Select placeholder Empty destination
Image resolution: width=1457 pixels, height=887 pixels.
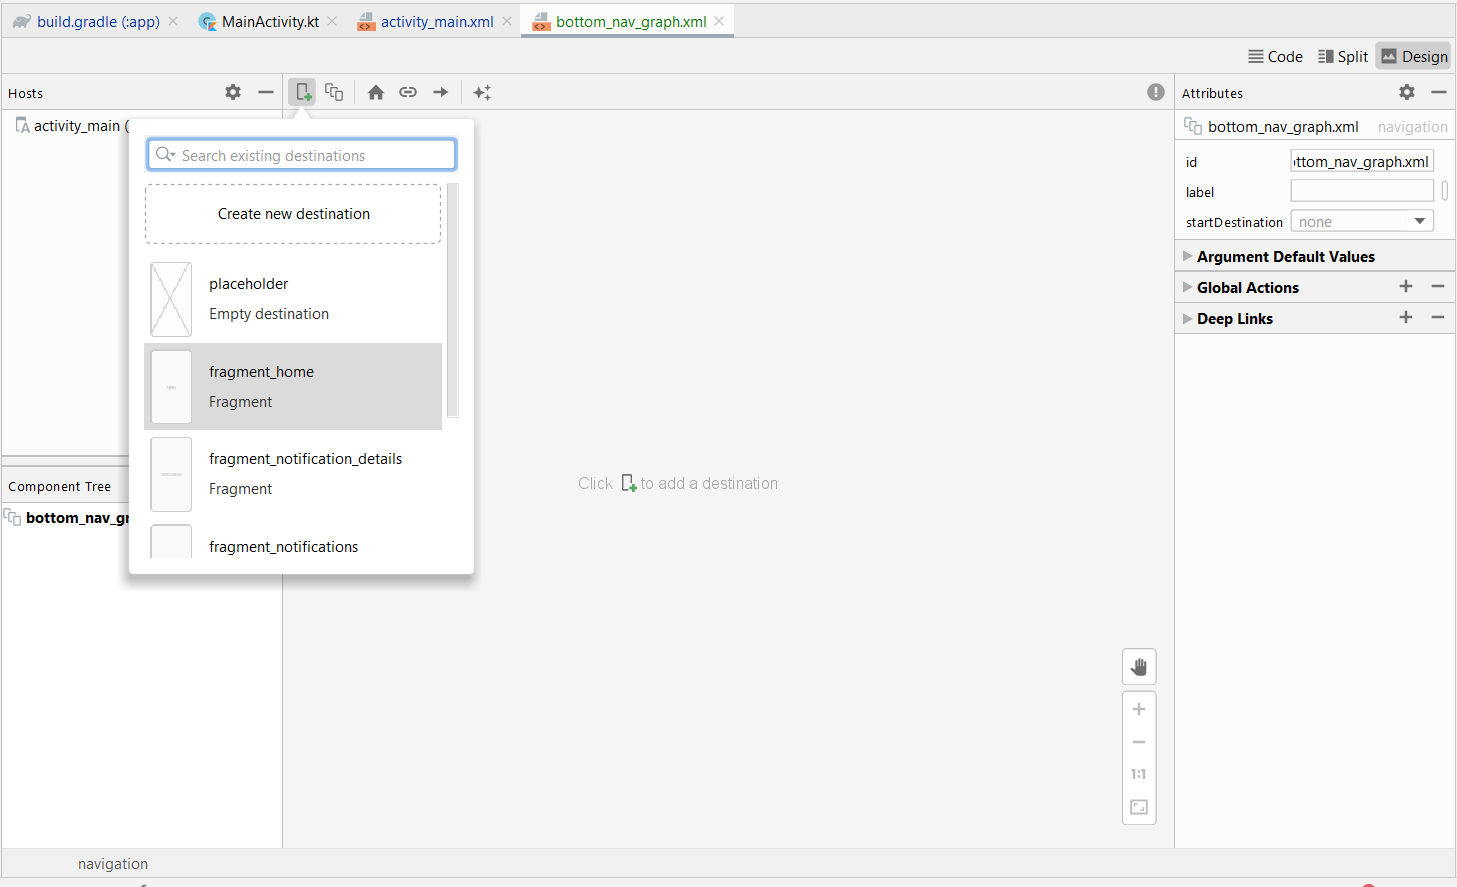[x=293, y=299]
